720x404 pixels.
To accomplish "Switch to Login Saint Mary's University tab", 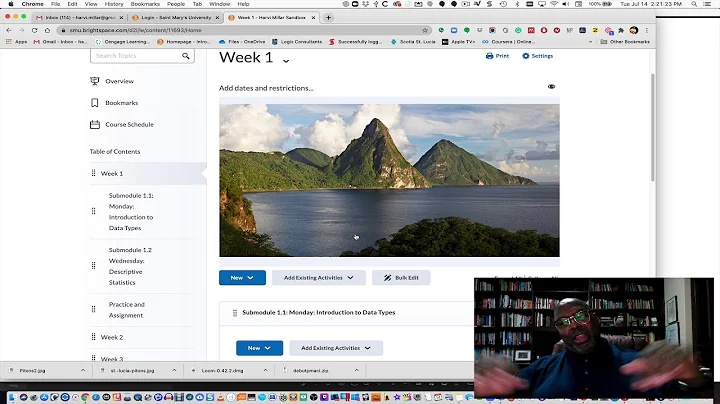I will click(175, 17).
